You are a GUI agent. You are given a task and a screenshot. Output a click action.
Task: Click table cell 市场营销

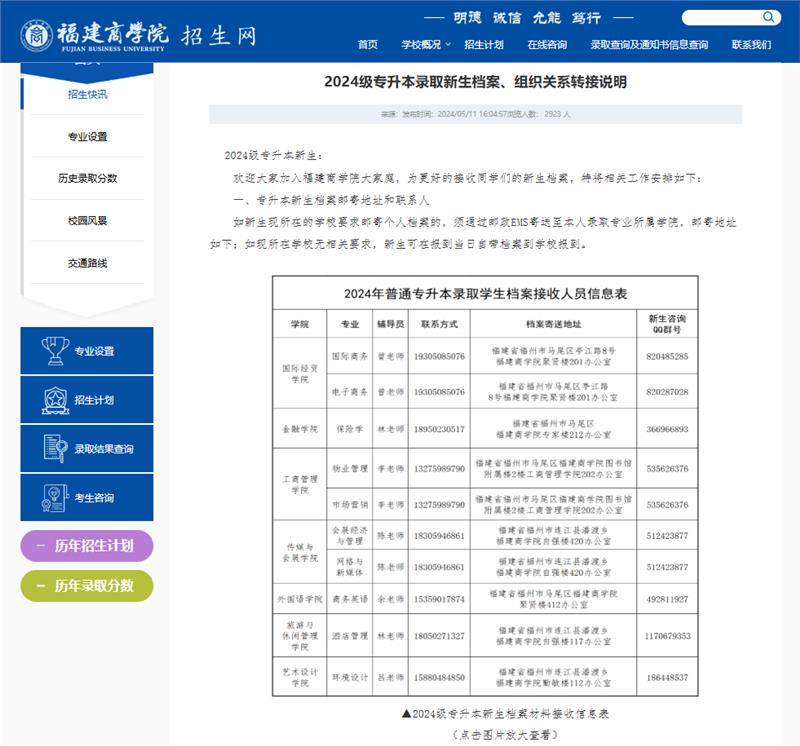(x=349, y=505)
